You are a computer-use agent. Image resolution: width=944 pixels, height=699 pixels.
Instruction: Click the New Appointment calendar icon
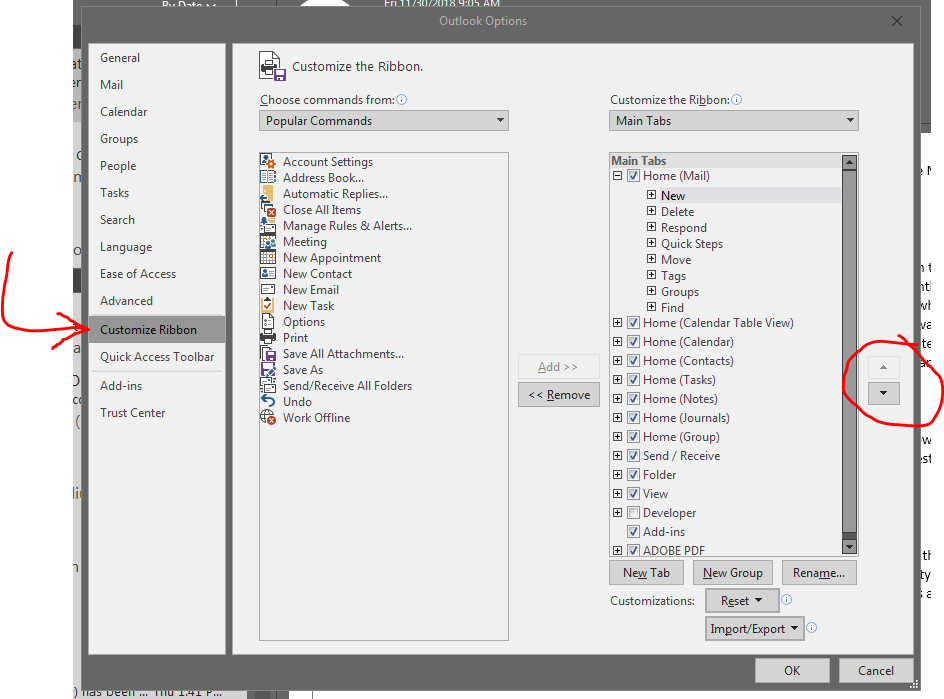click(268, 257)
